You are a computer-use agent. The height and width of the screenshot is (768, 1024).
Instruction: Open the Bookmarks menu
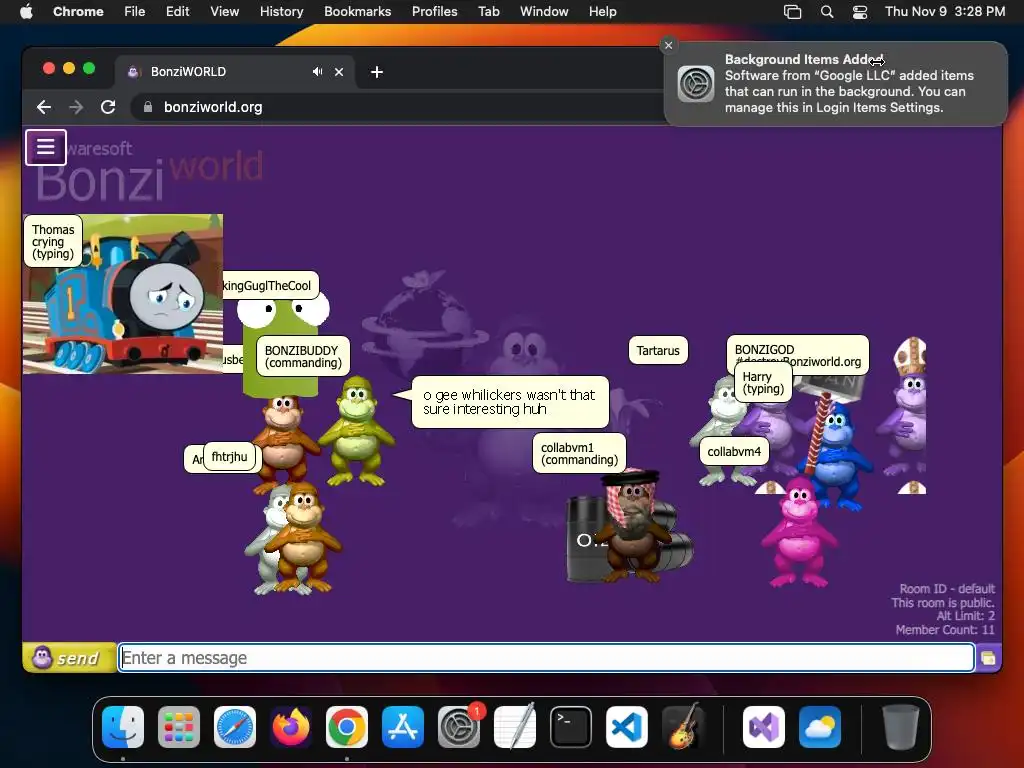(357, 11)
